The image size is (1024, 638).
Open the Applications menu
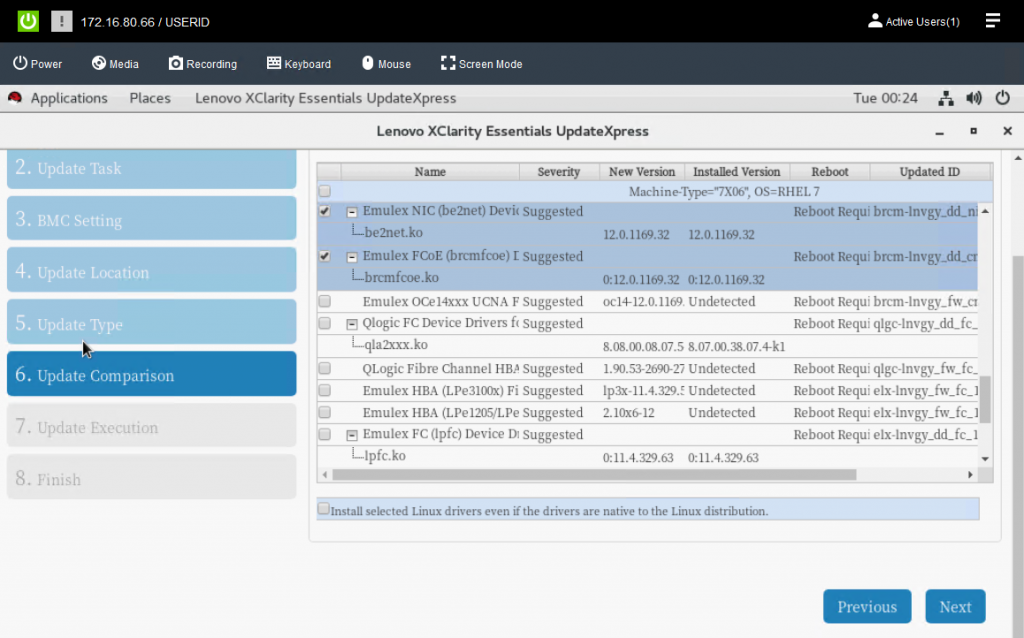pos(69,98)
